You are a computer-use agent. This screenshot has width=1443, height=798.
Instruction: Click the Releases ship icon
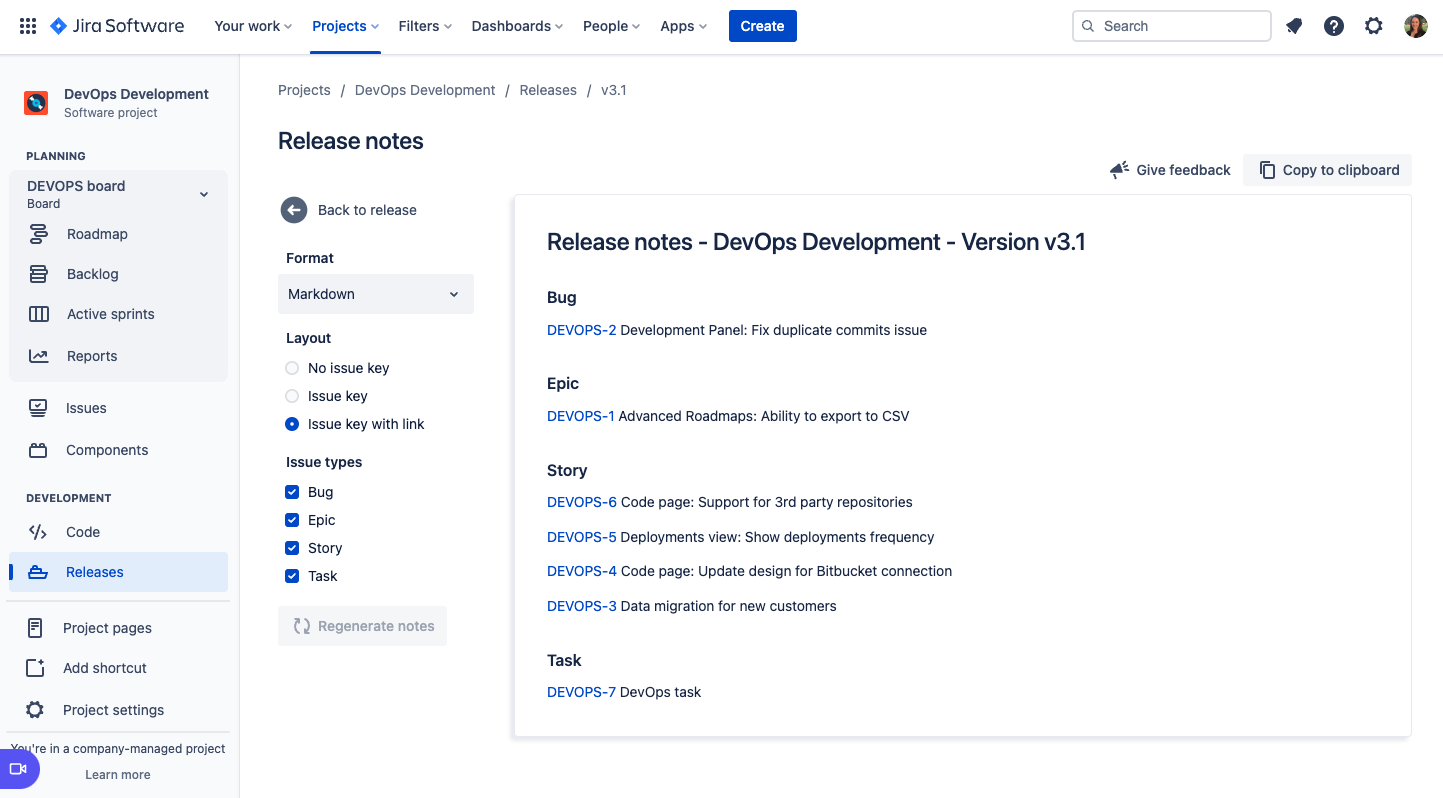38,572
